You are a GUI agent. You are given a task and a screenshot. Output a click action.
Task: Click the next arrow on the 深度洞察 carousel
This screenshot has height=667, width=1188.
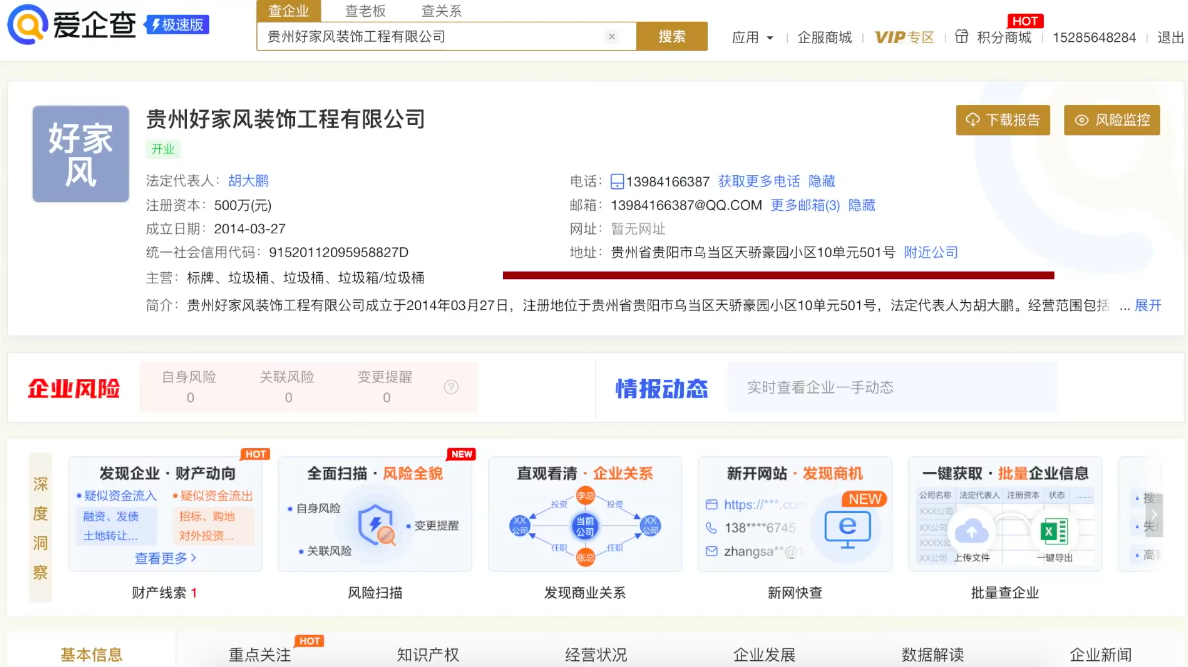[1153, 515]
